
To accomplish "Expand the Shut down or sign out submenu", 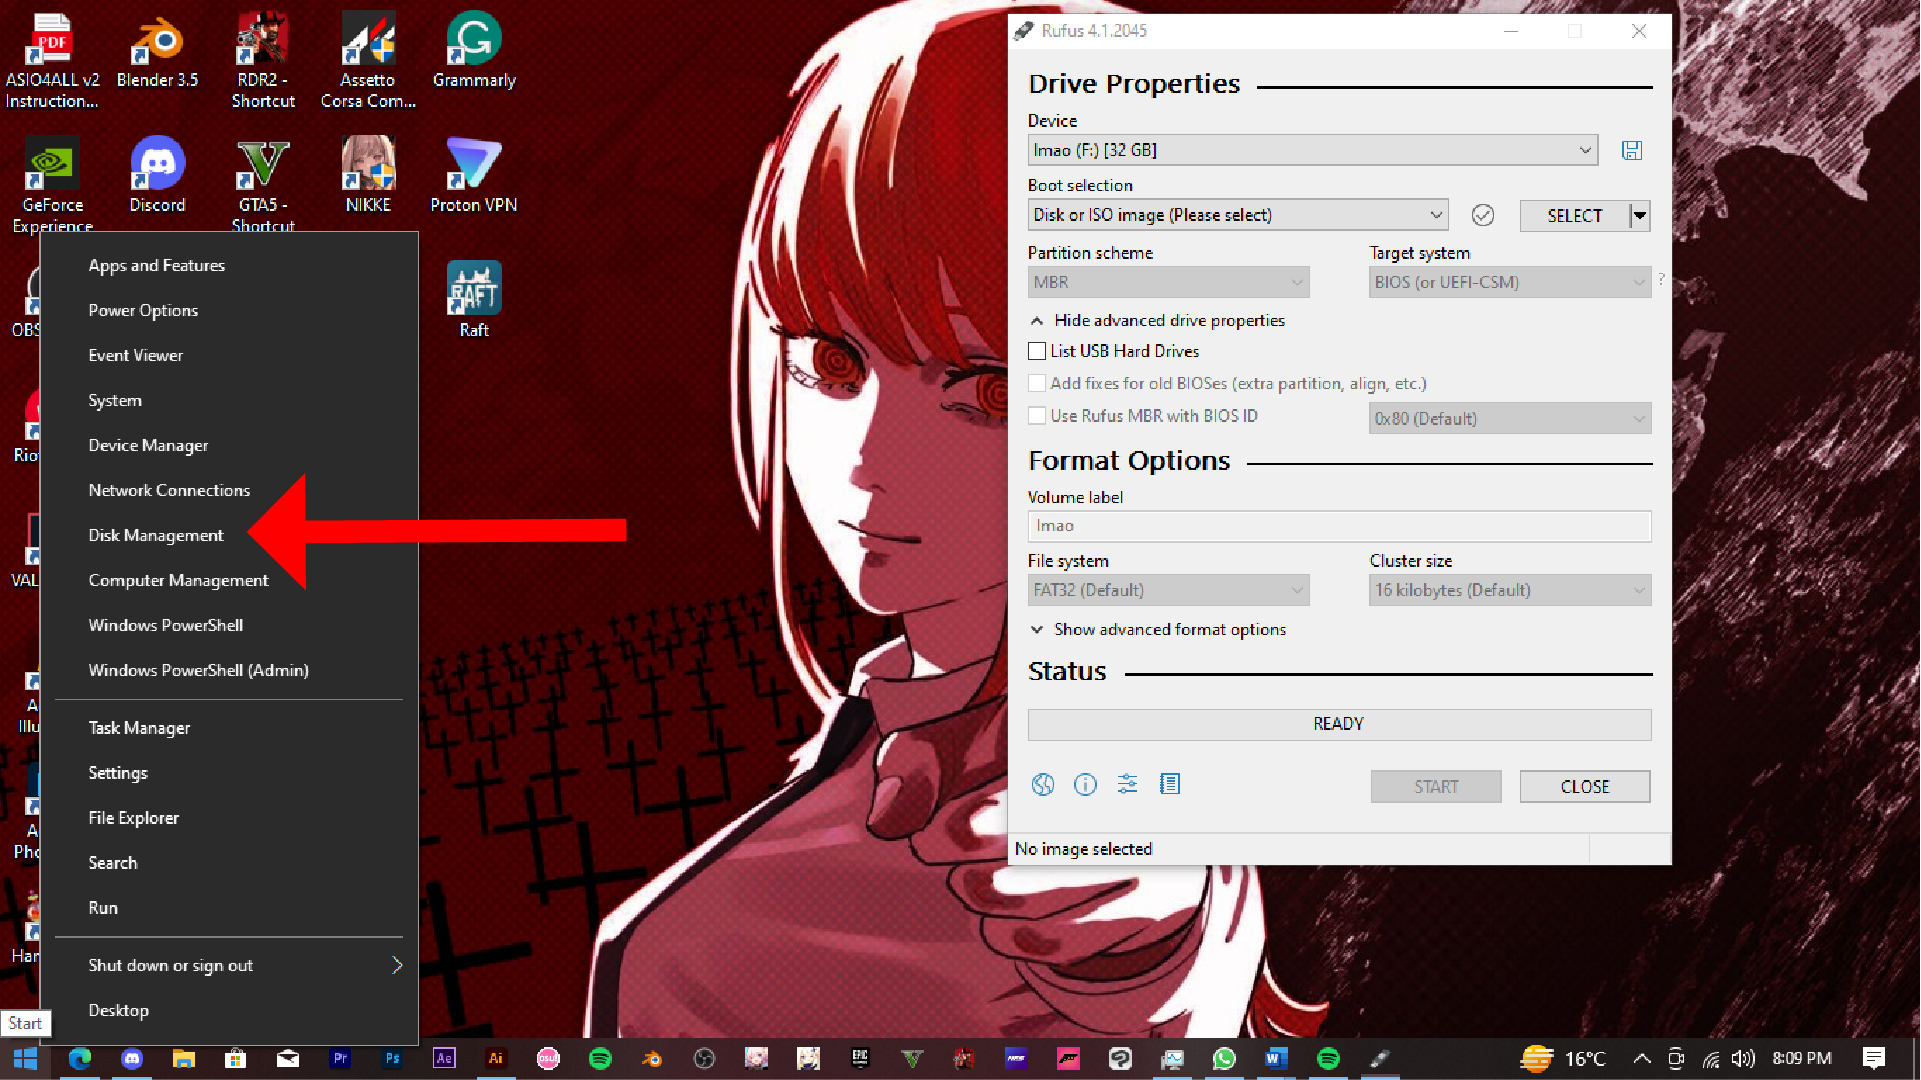I will point(229,965).
